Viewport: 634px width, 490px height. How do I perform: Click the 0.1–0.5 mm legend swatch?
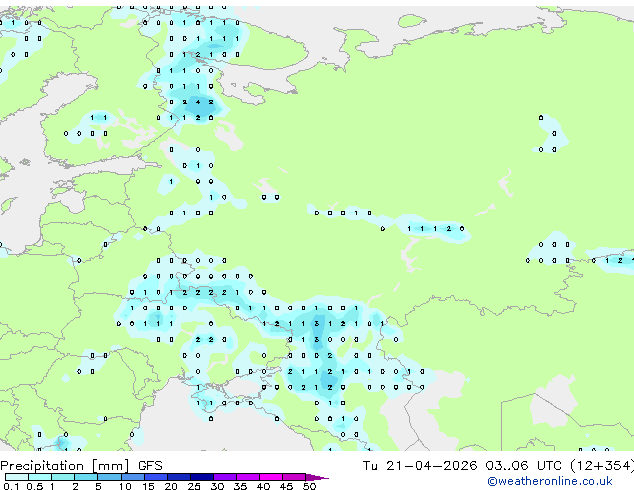click(x=17, y=477)
